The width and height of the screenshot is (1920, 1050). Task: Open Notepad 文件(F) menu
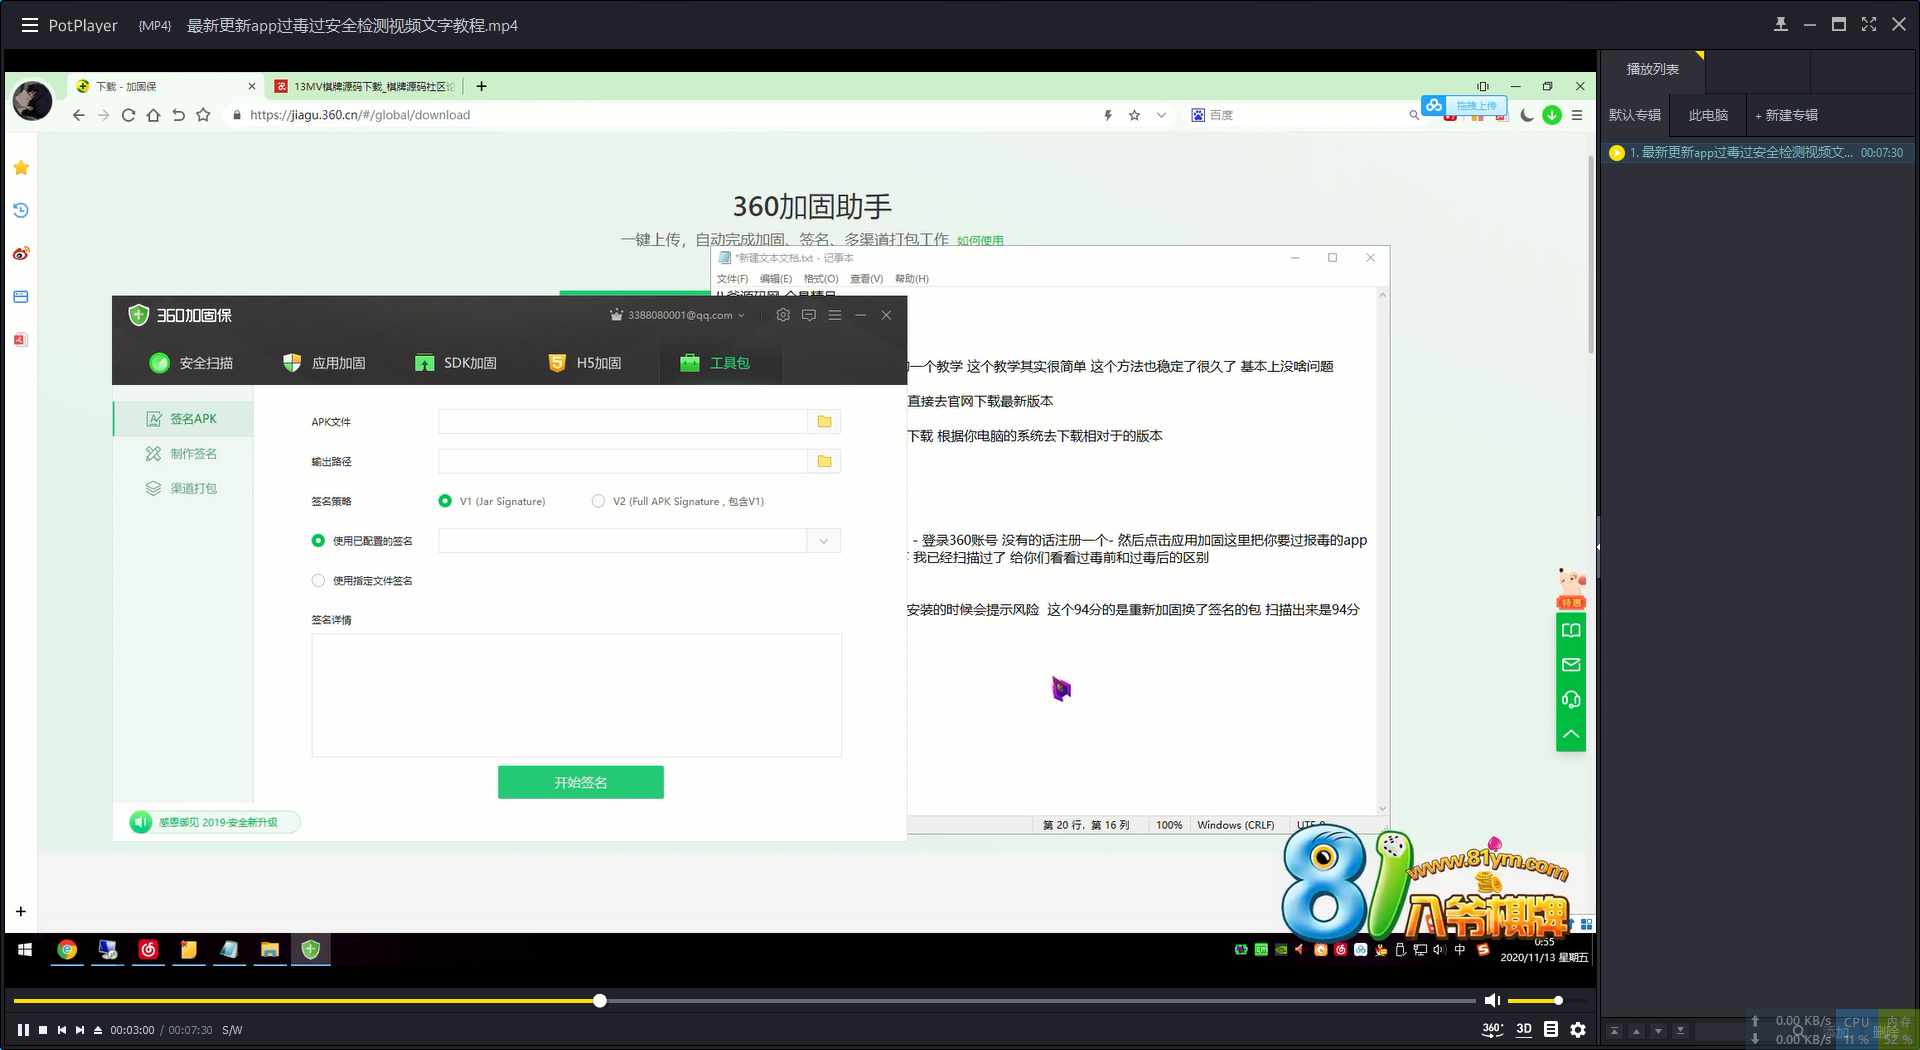732,279
